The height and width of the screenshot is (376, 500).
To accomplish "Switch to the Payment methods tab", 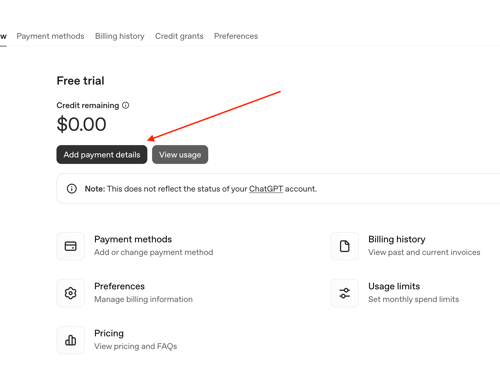I will click(x=50, y=36).
